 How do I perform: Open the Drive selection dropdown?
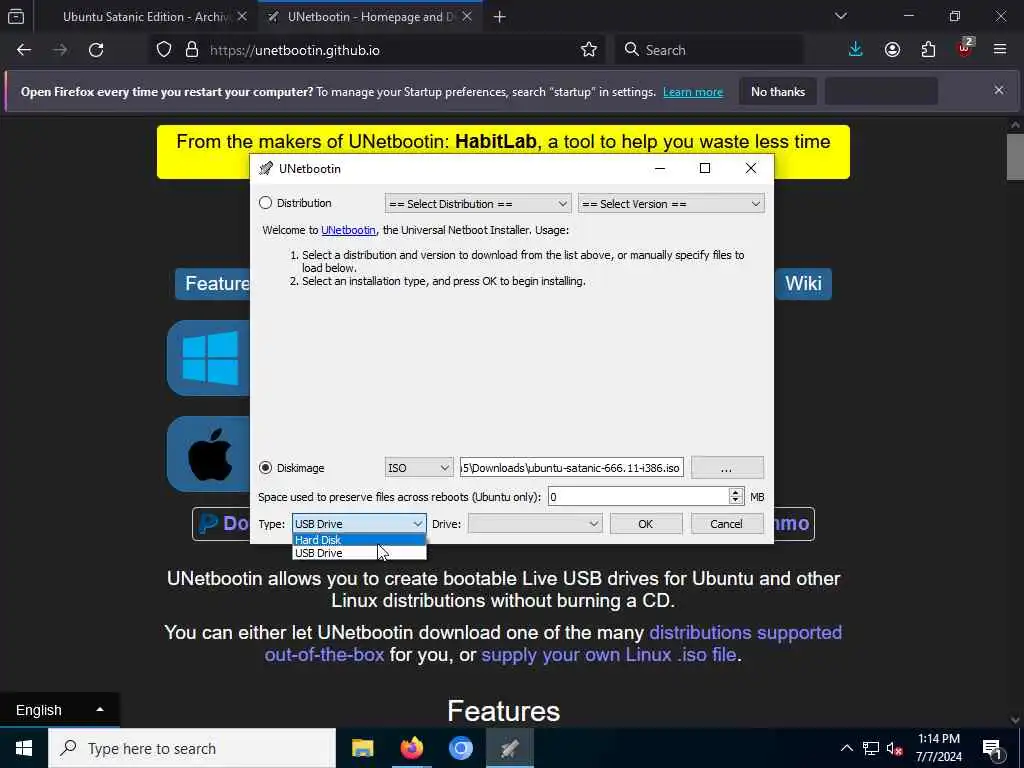[x=534, y=524]
